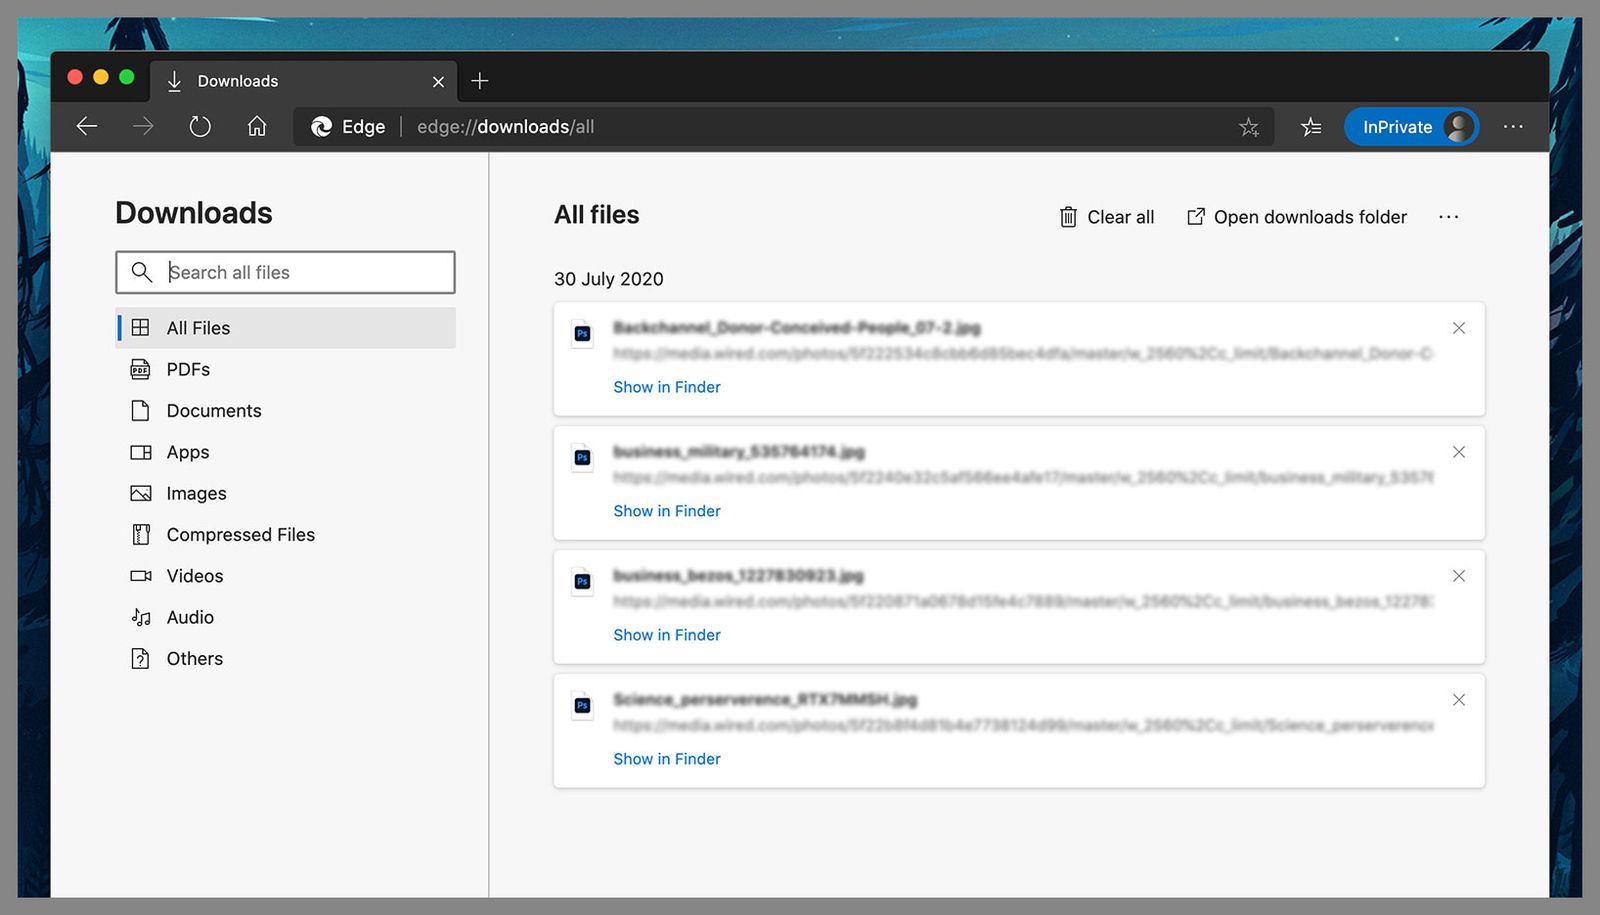This screenshot has width=1600, height=915.
Task: Filter downloads by Others
Action: [286, 658]
